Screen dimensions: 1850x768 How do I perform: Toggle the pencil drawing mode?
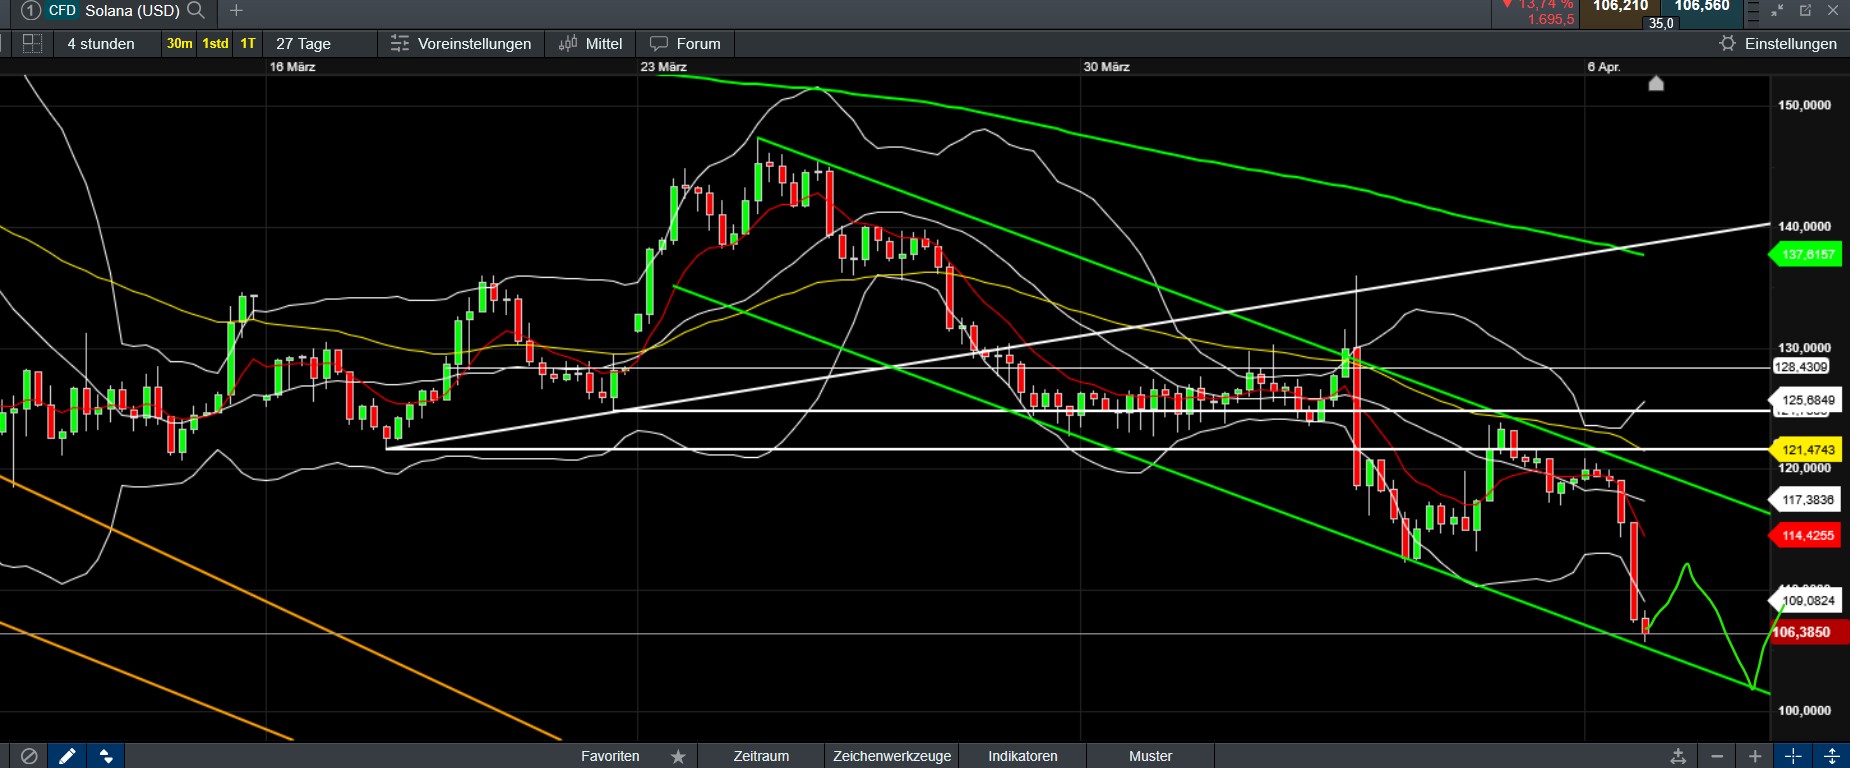pos(67,756)
